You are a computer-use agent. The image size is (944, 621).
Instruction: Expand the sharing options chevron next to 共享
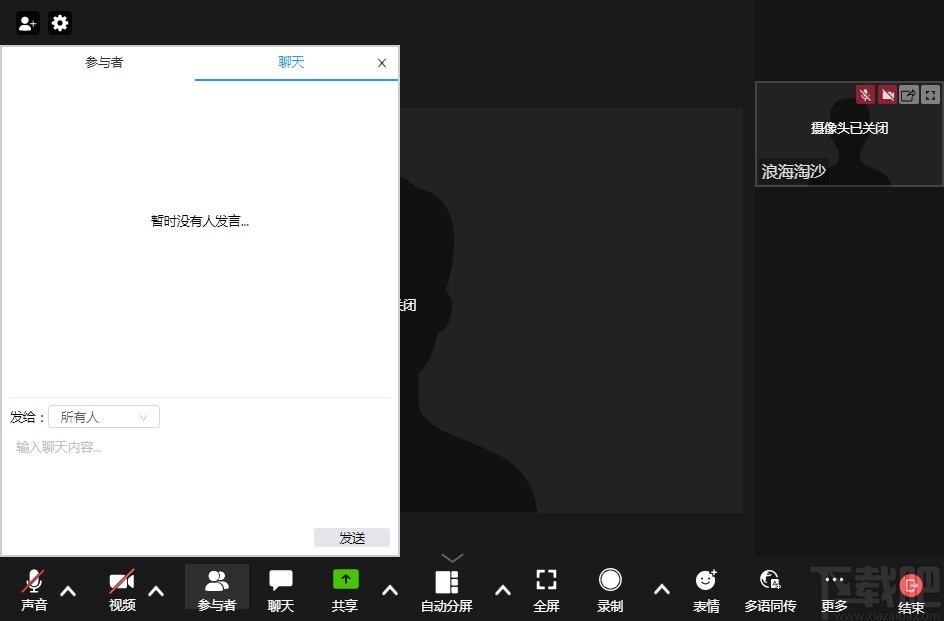(389, 590)
